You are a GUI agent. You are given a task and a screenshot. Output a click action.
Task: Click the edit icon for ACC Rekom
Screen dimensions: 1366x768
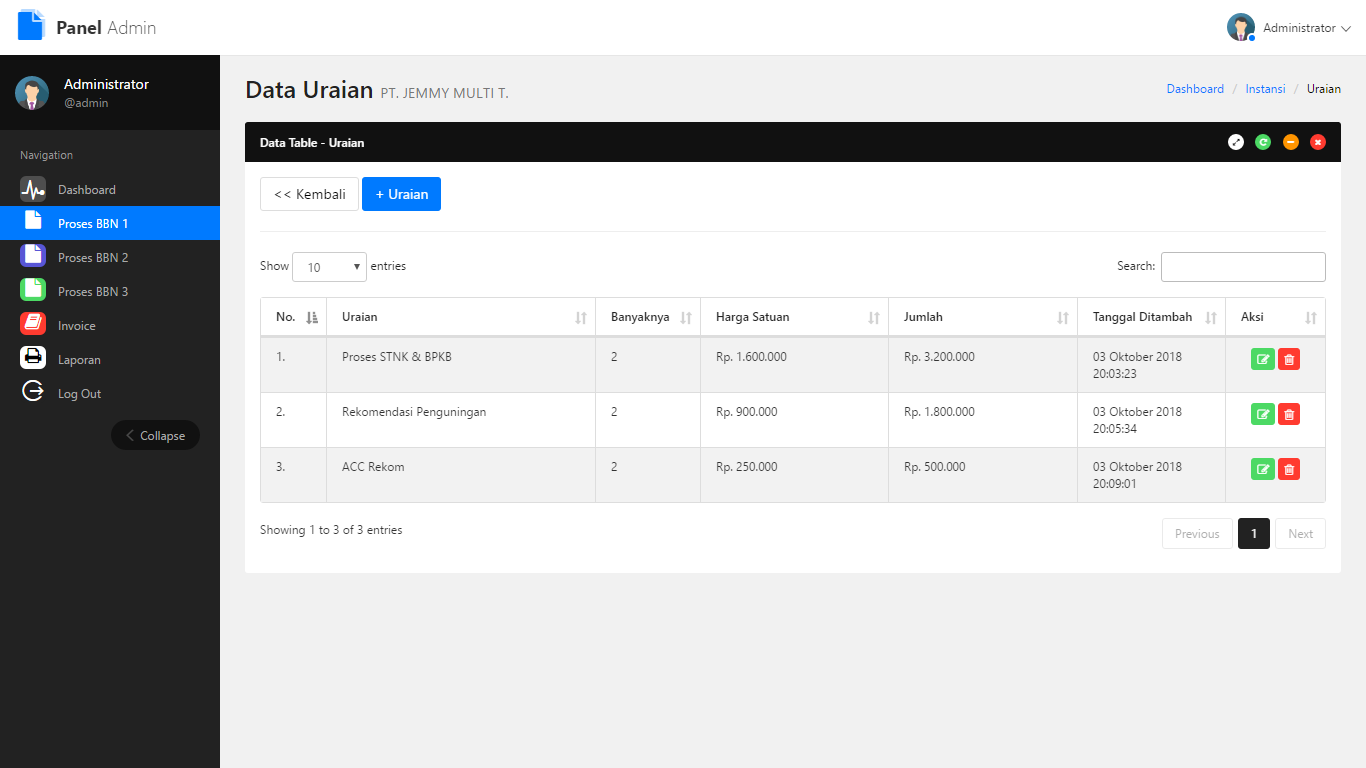tap(1262, 470)
